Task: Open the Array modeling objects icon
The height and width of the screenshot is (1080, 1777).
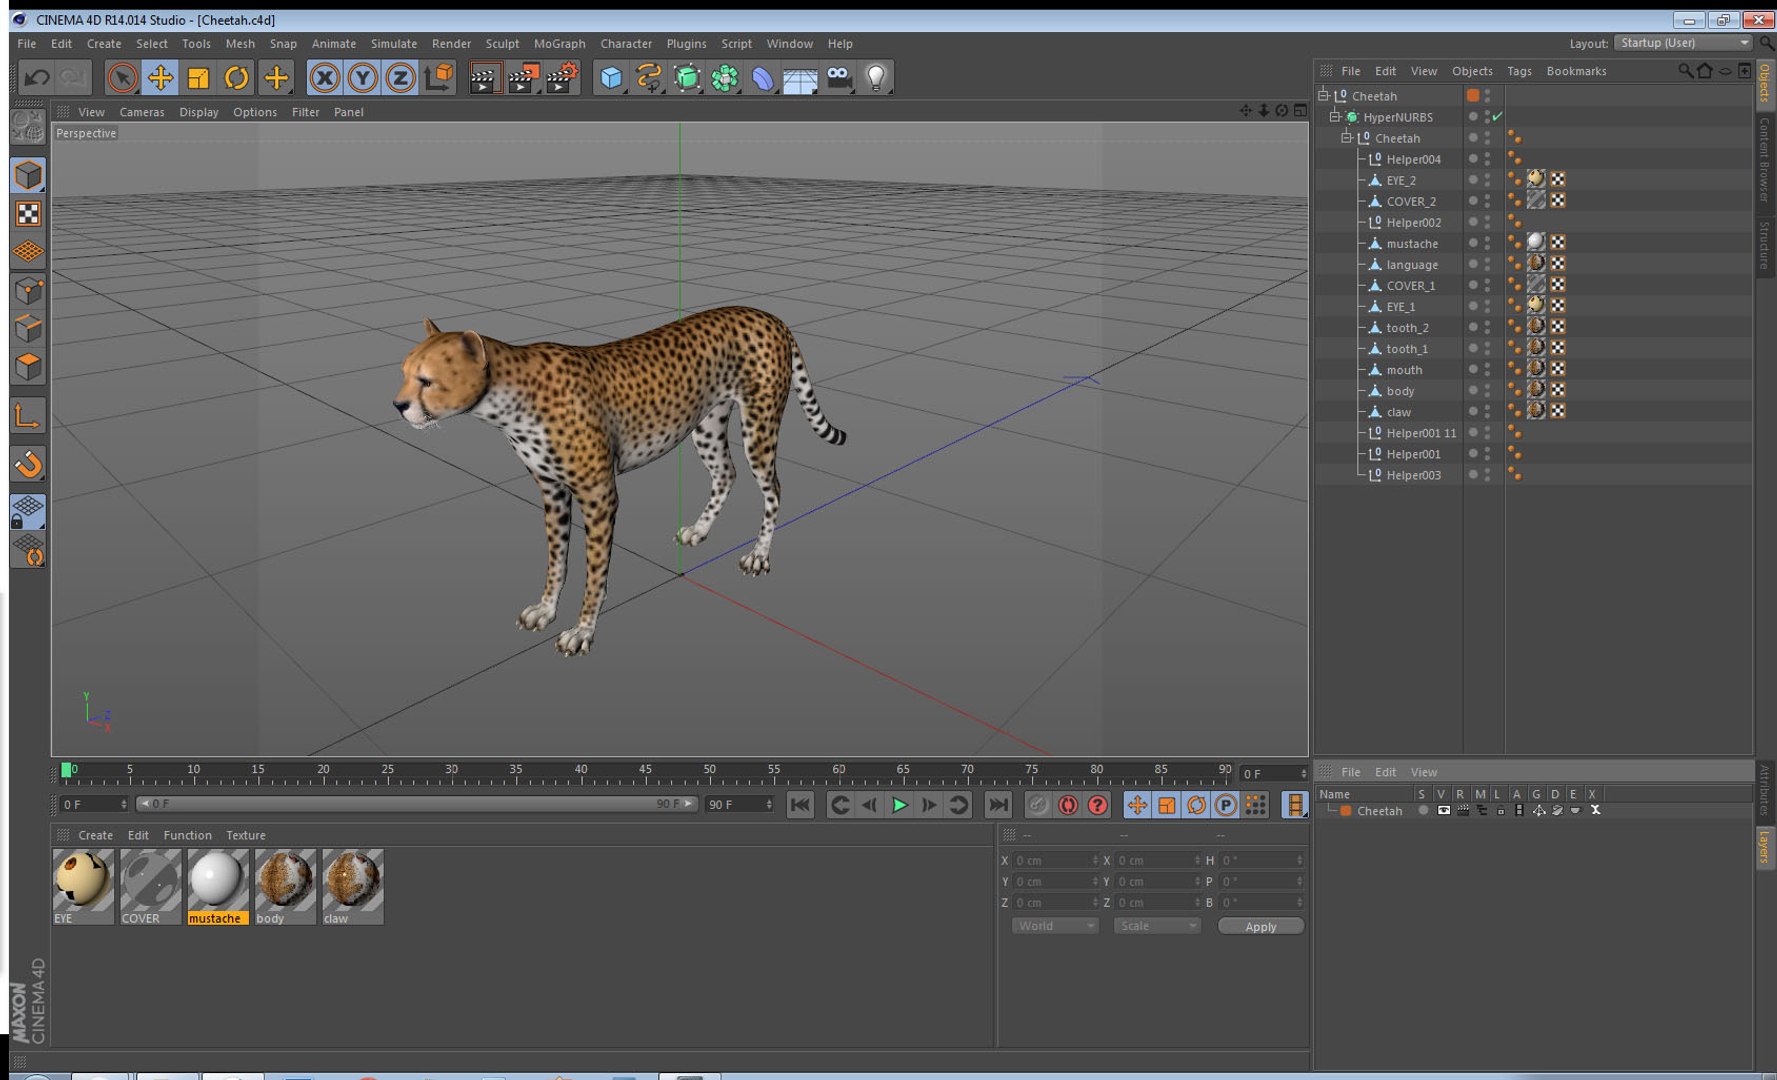Action: [x=725, y=77]
